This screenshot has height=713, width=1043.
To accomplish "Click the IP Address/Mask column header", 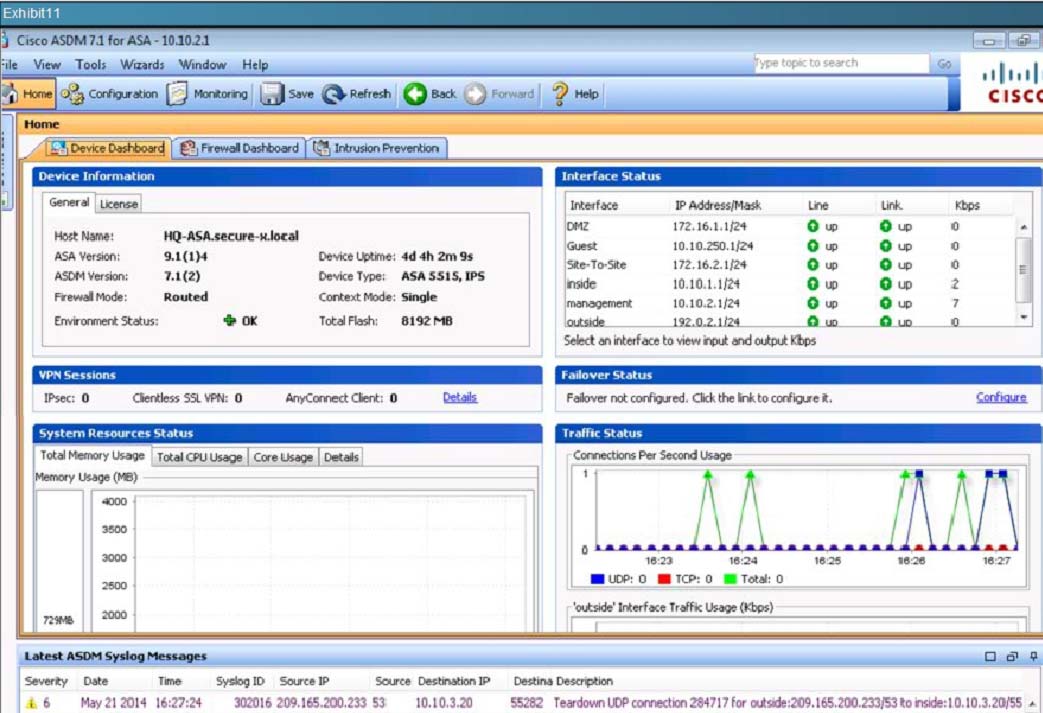I will [717, 206].
